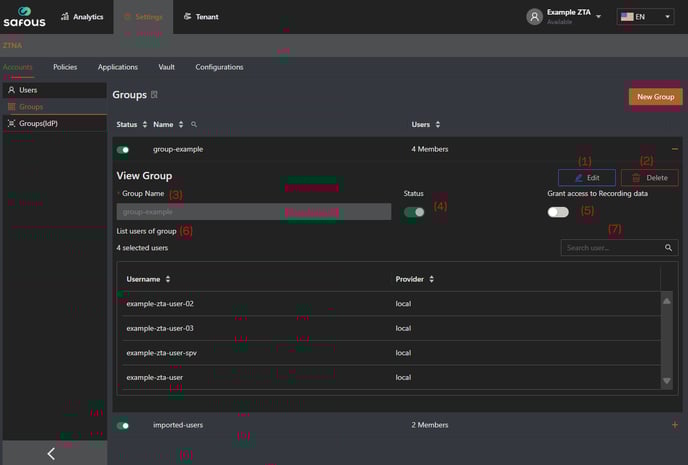Sort groups by Status column arrows
688x465 pixels.
point(143,125)
